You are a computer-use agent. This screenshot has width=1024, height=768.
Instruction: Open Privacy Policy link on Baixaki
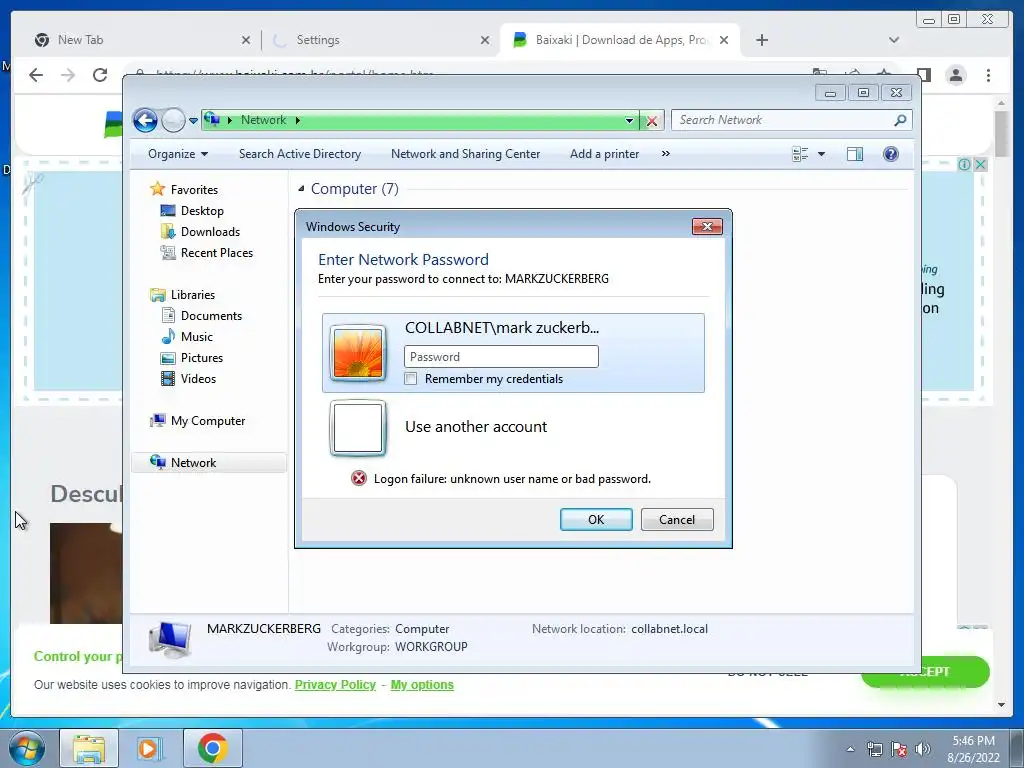point(335,684)
